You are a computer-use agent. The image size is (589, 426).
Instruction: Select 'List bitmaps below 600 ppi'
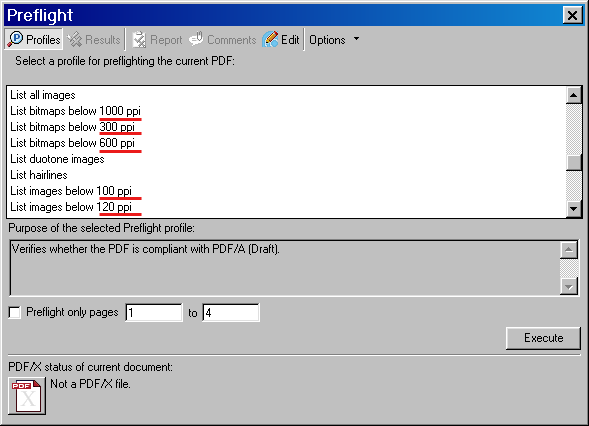coord(286,143)
